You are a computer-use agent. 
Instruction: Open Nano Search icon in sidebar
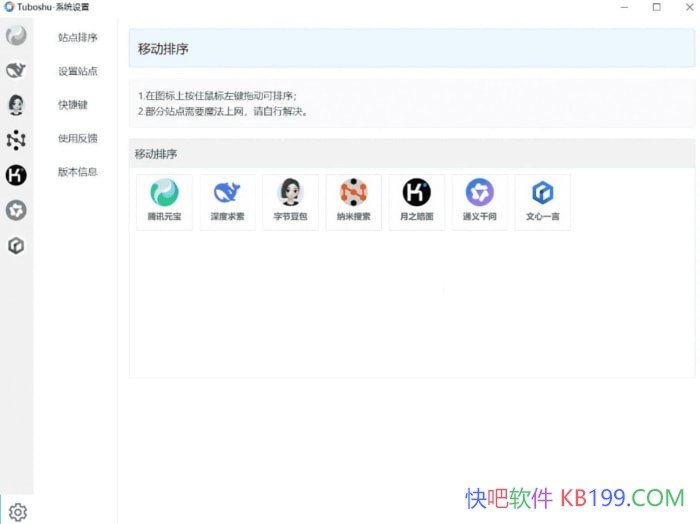16,140
